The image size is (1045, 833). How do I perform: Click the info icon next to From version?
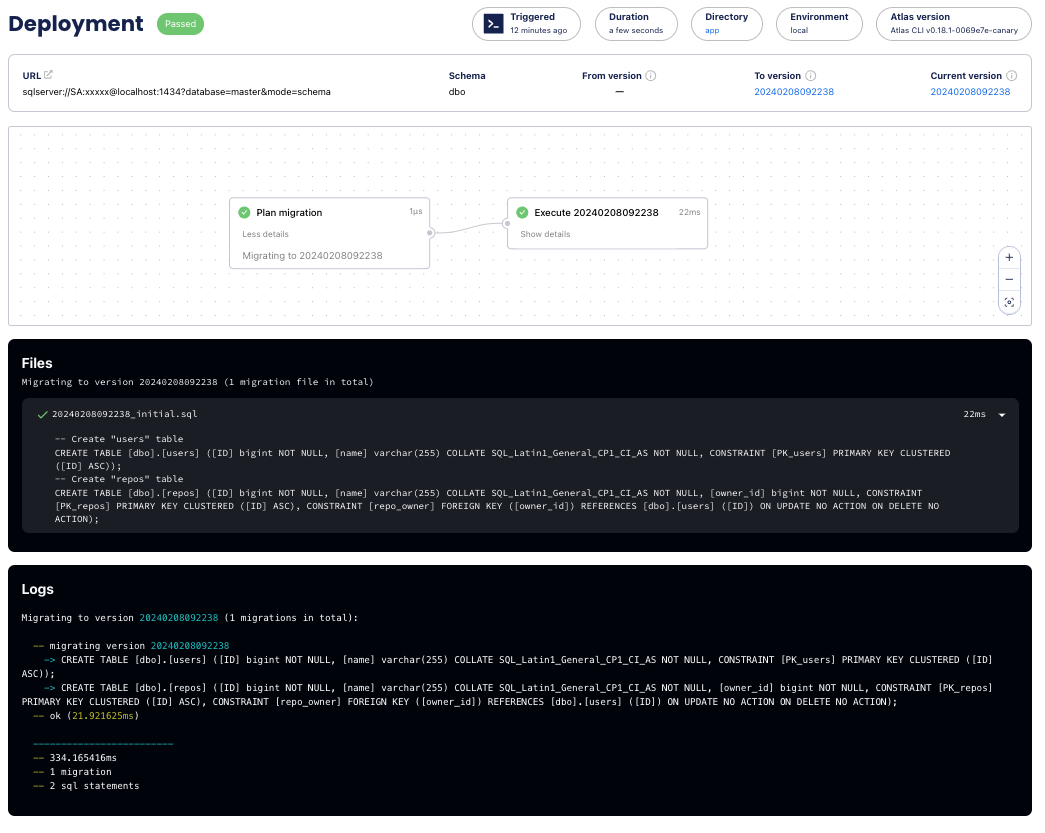point(651,76)
